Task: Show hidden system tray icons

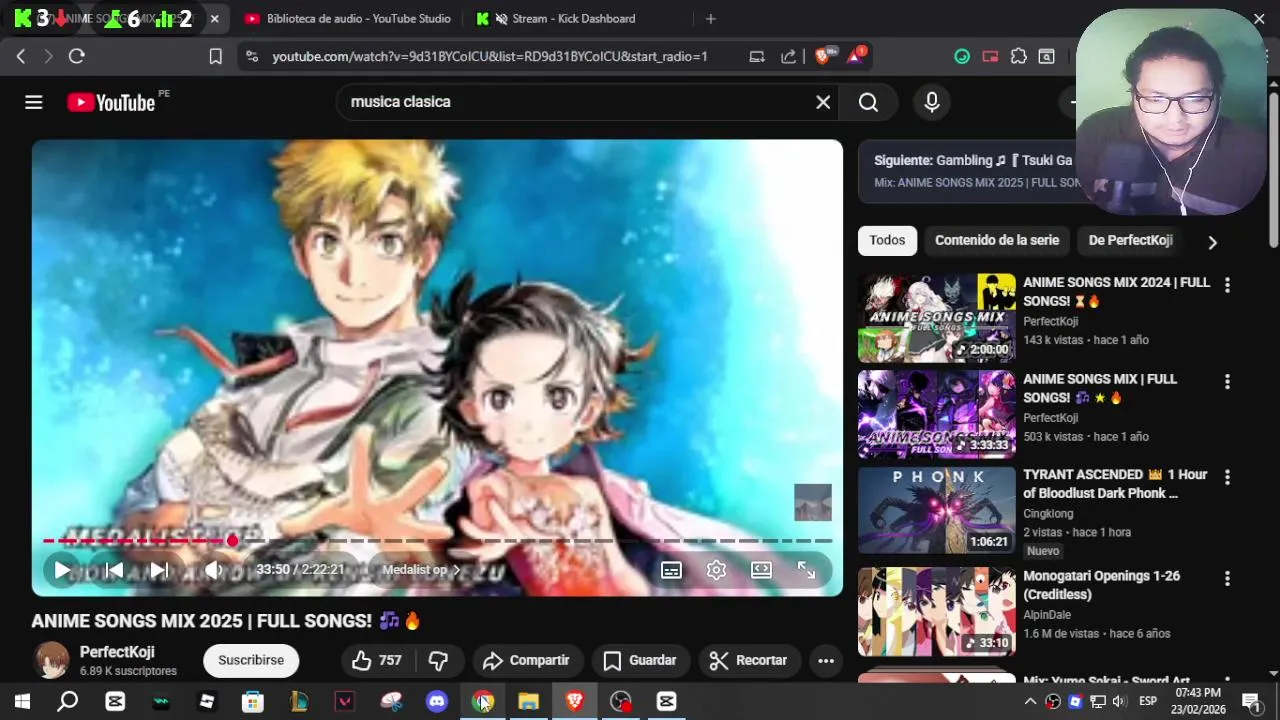Action: 1029,701
